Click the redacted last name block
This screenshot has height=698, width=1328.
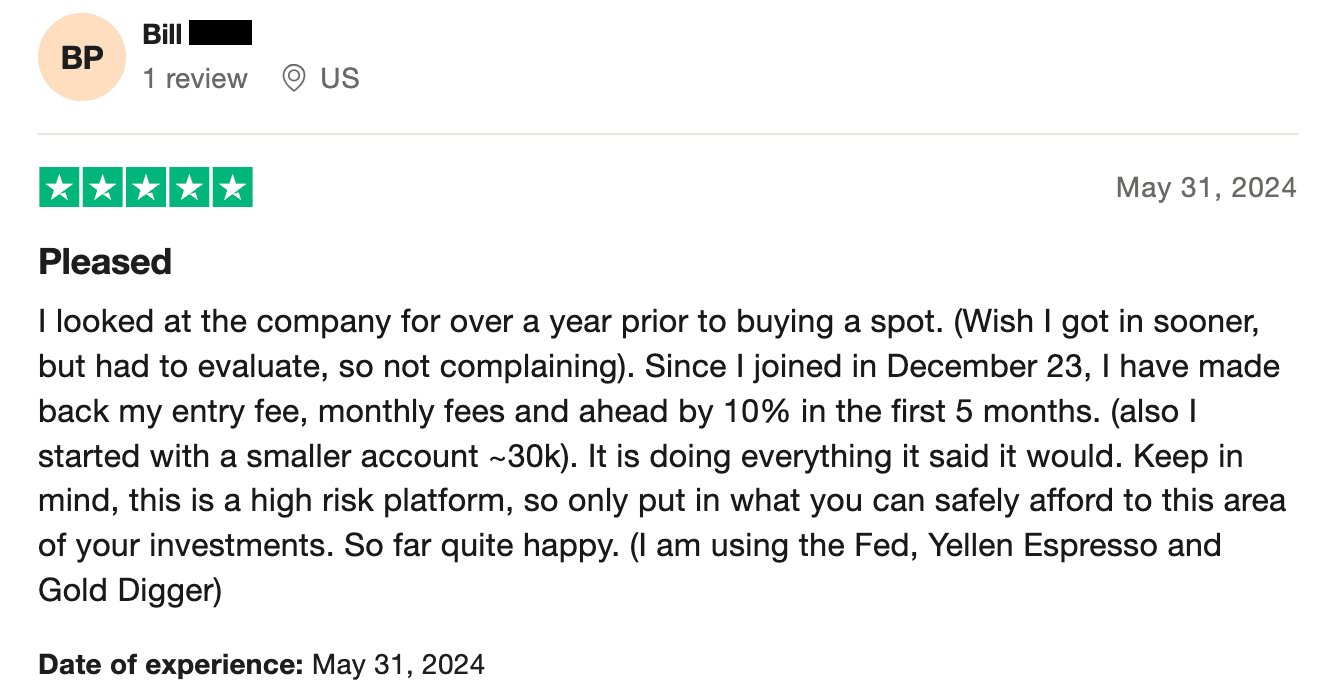pos(220,34)
